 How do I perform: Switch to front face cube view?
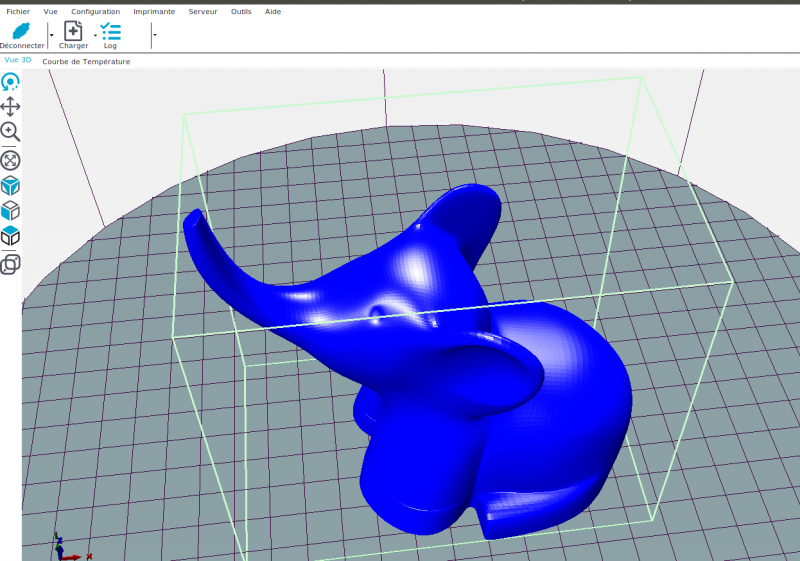(10, 211)
